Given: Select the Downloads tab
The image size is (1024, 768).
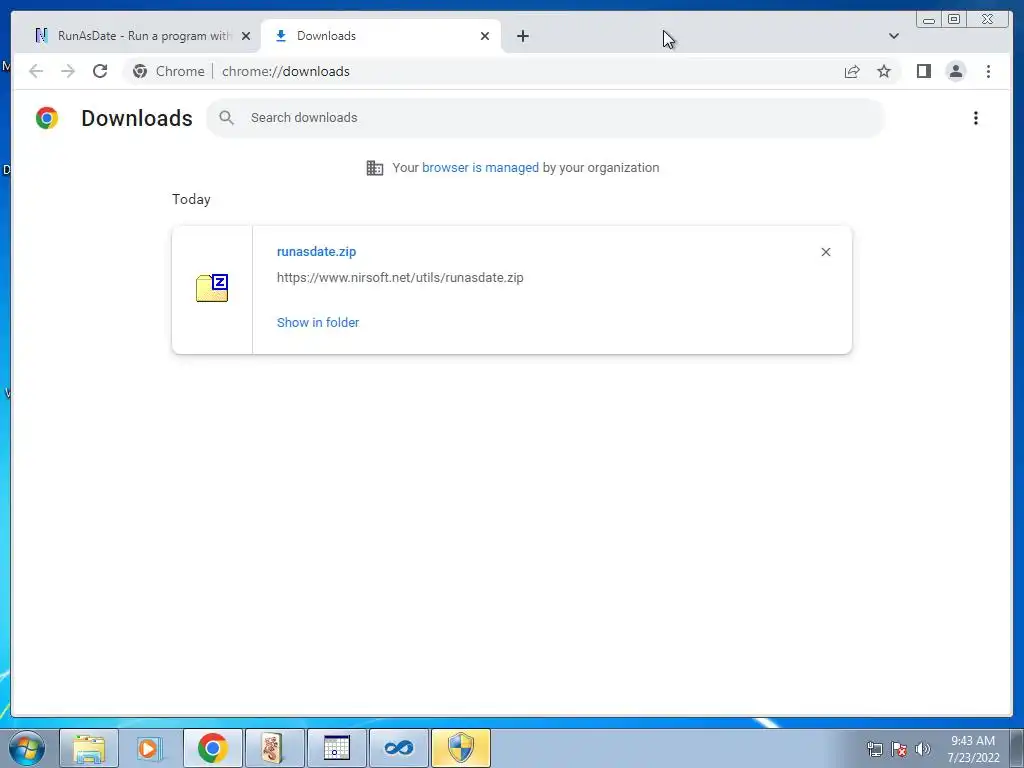Looking at the screenshot, I should (x=381, y=36).
